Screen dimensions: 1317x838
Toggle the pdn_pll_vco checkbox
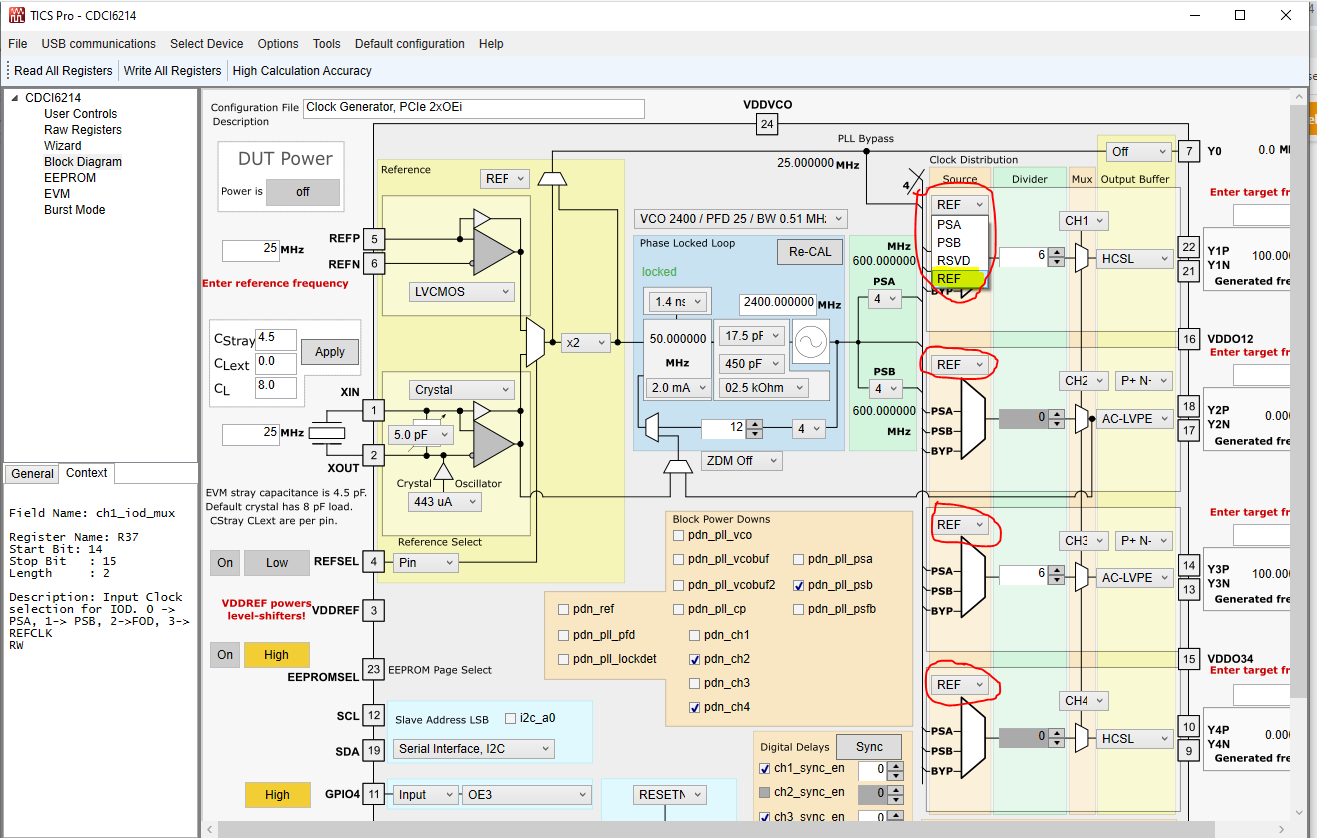679,536
